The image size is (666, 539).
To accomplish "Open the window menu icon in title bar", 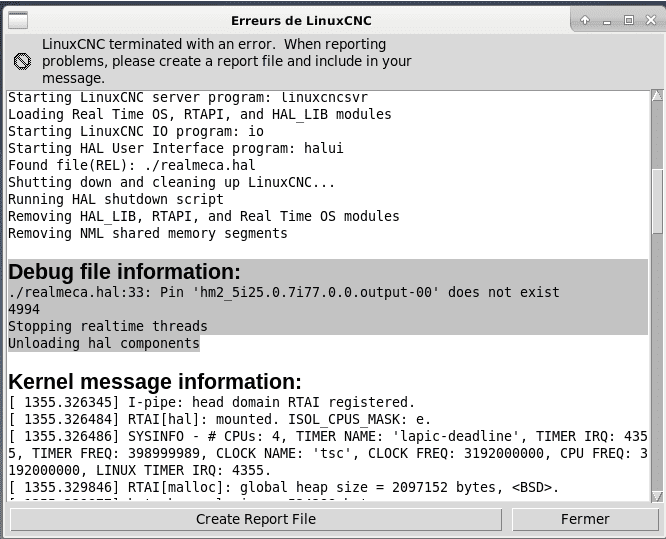I will (x=18, y=19).
